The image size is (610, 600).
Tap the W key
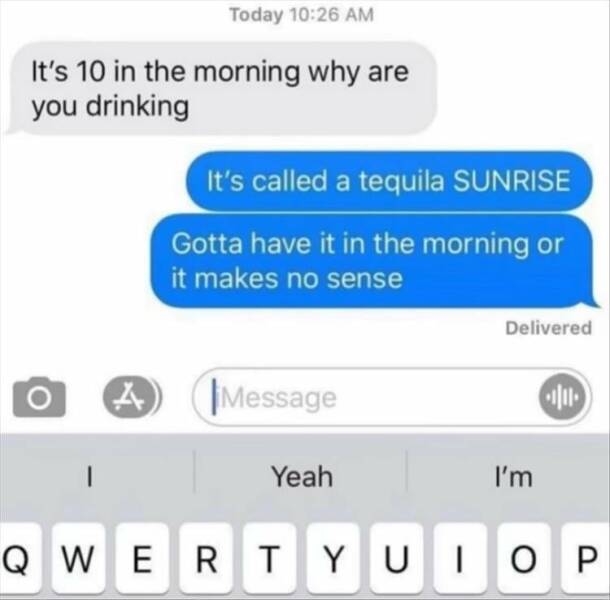click(79, 560)
